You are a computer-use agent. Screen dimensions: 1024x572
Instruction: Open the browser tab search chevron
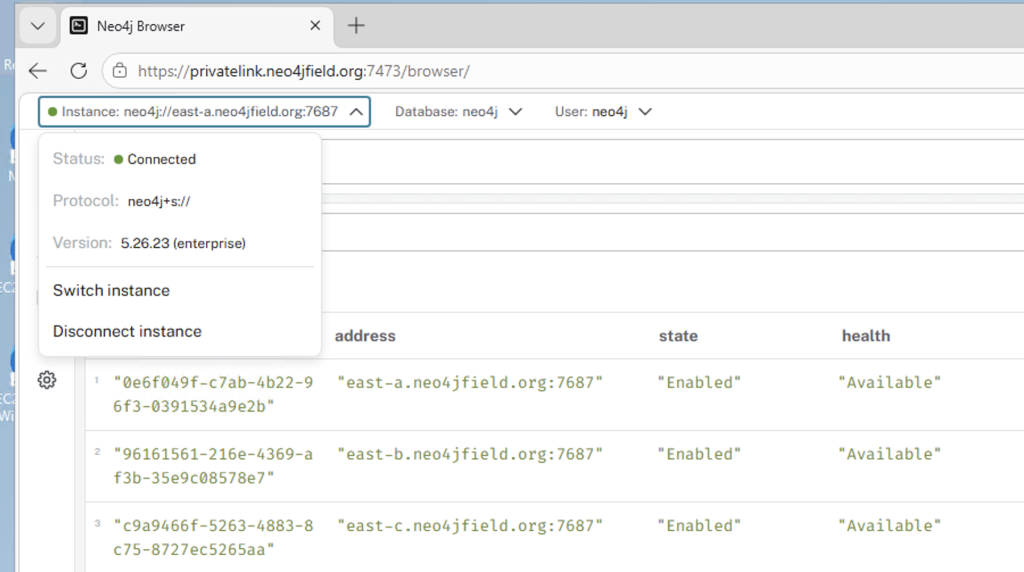coord(37,26)
